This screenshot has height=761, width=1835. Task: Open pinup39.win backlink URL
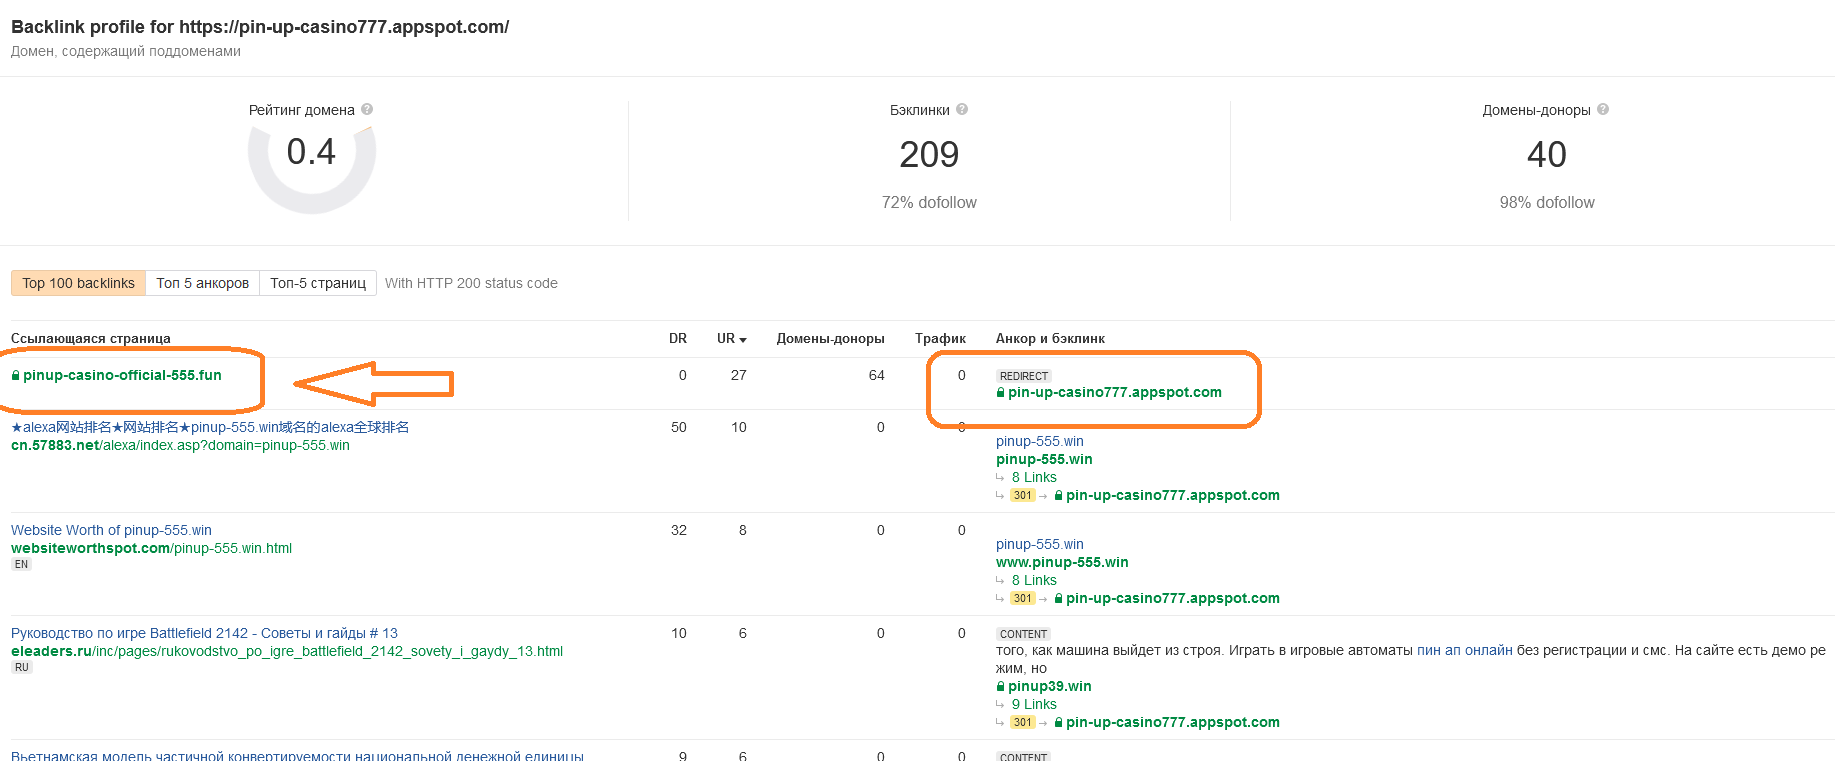1049,686
